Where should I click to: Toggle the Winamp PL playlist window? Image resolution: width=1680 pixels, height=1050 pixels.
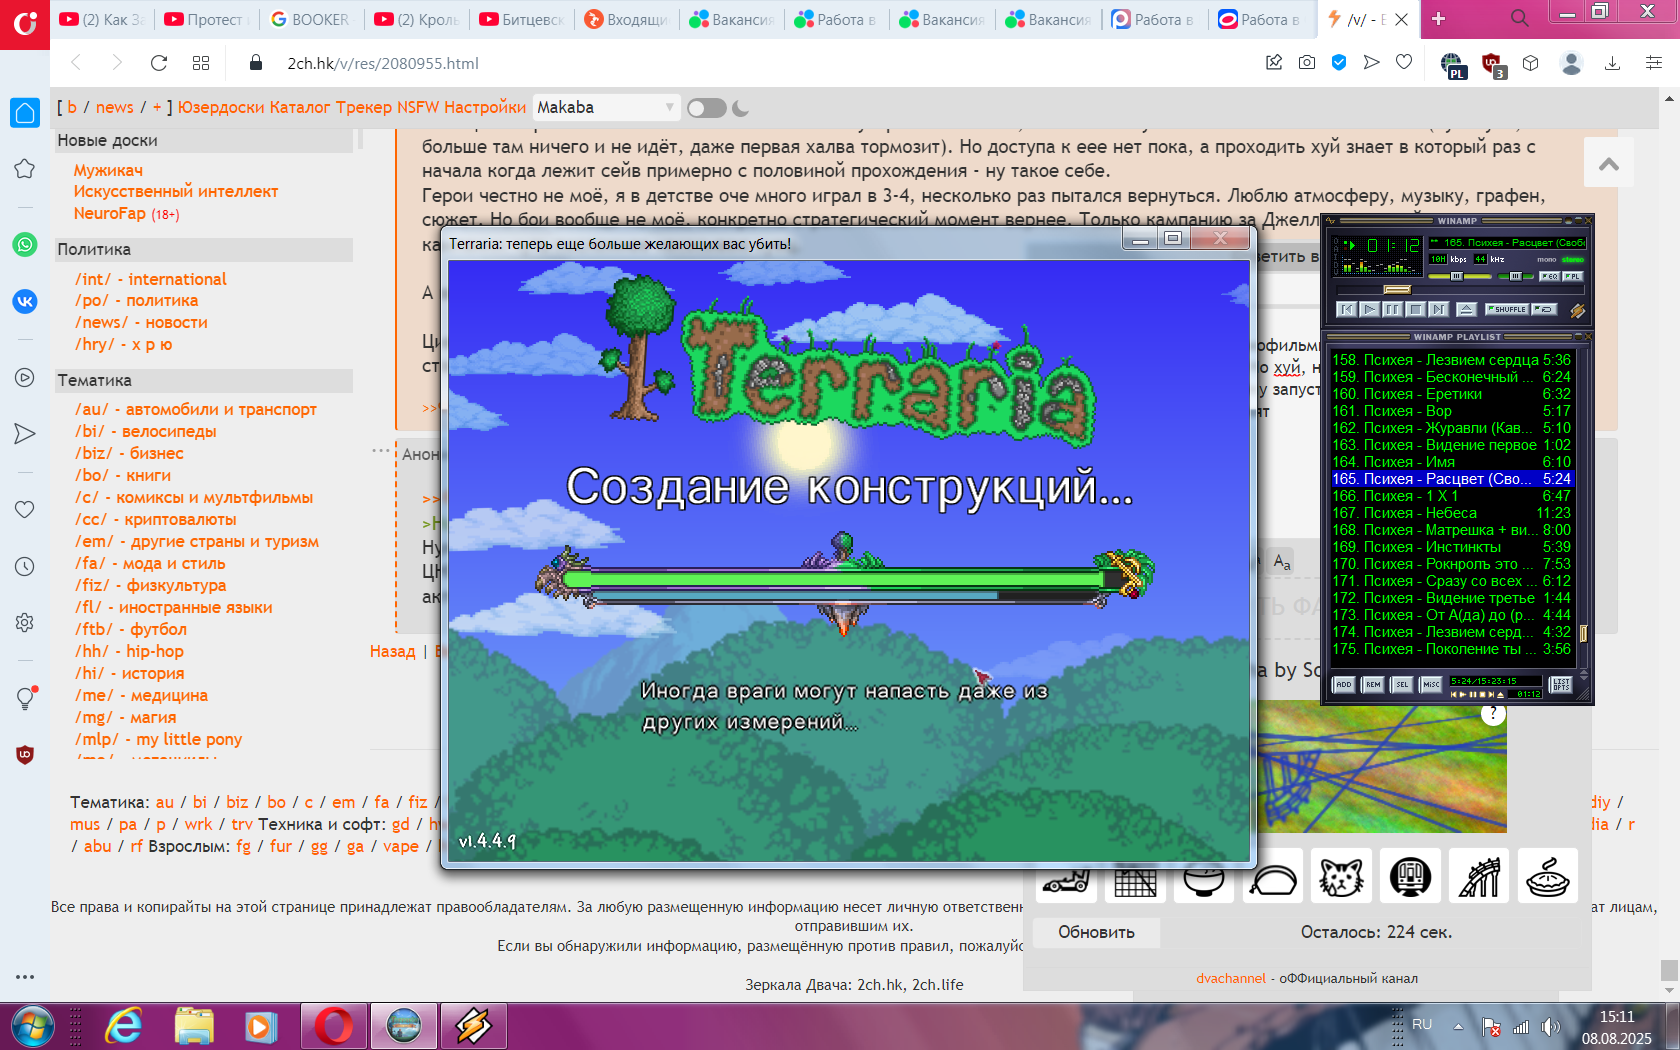pos(1573,276)
